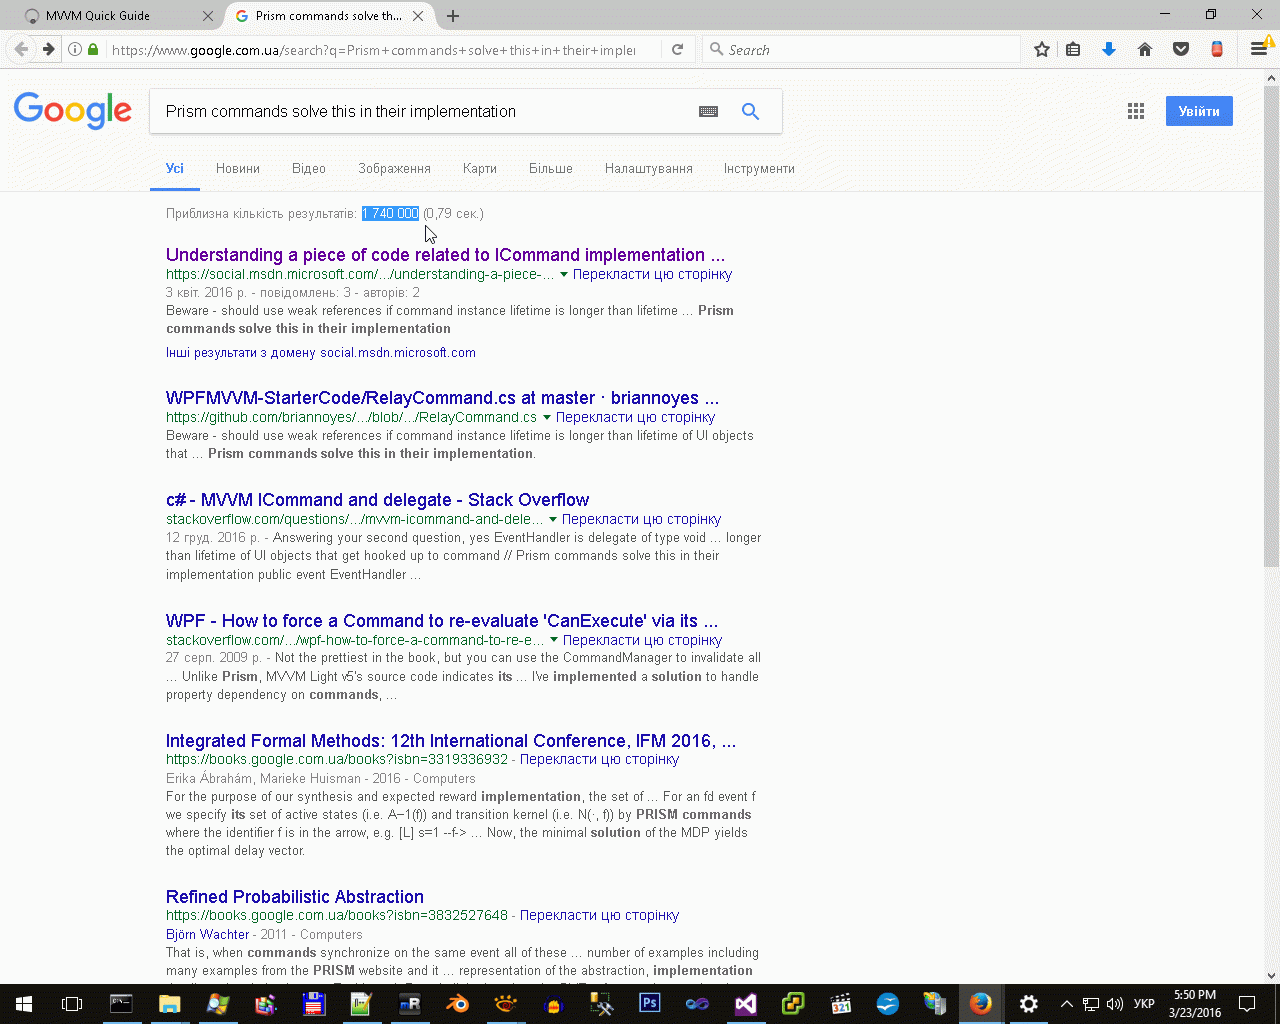
Task: Open the Windows Start menu
Action: tap(24, 1004)
